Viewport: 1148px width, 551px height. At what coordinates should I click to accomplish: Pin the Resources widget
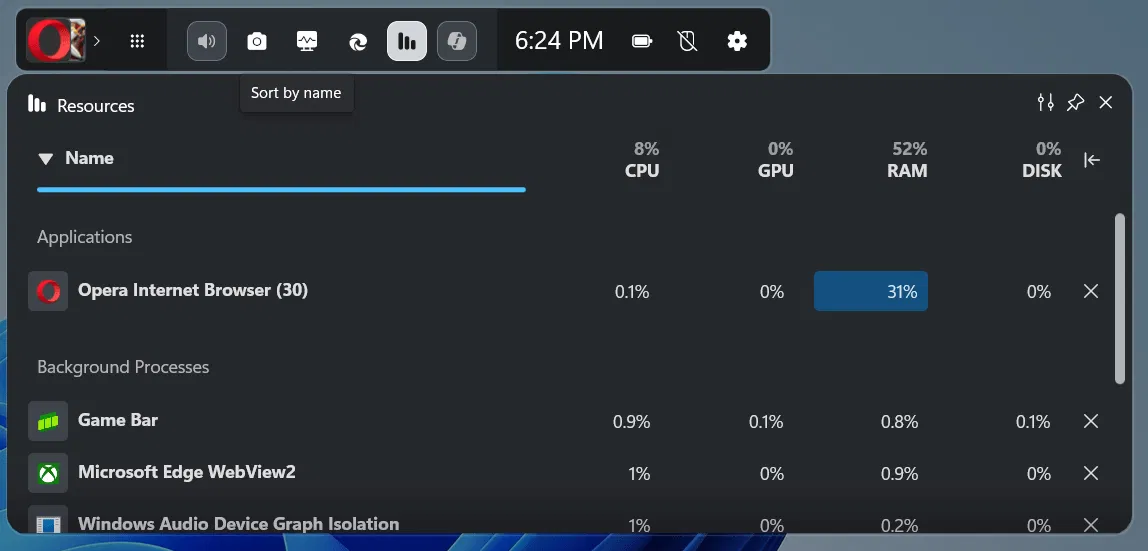(1075, 102)
